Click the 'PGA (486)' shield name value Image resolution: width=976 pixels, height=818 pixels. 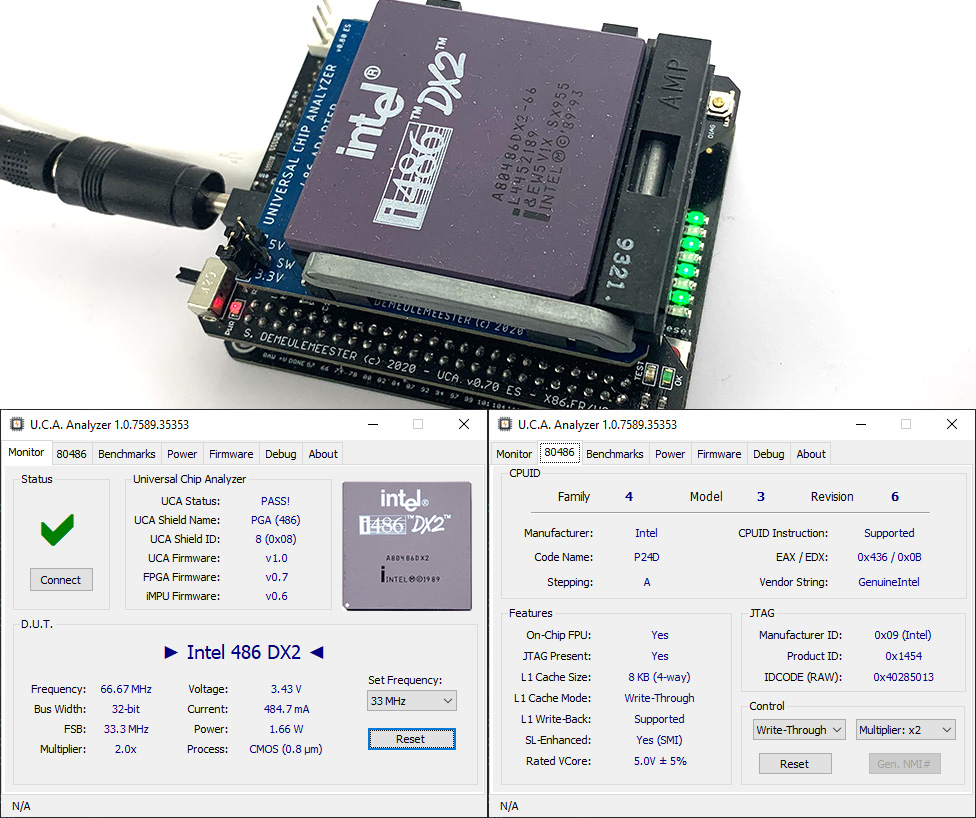click(x=276, y=520)
